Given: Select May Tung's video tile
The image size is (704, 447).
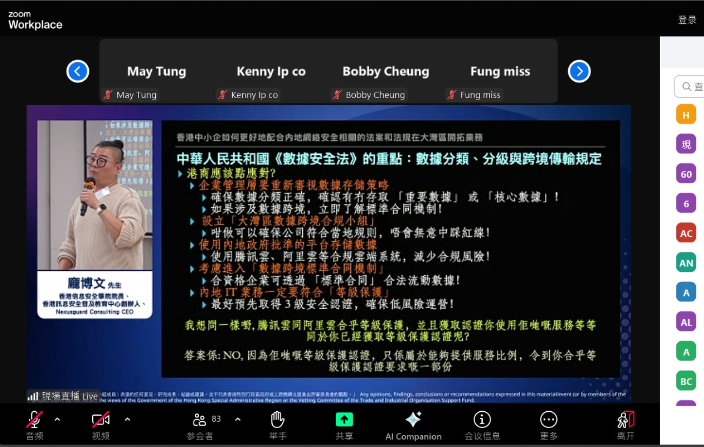Looking at the screenshot, I should (157, 71).
